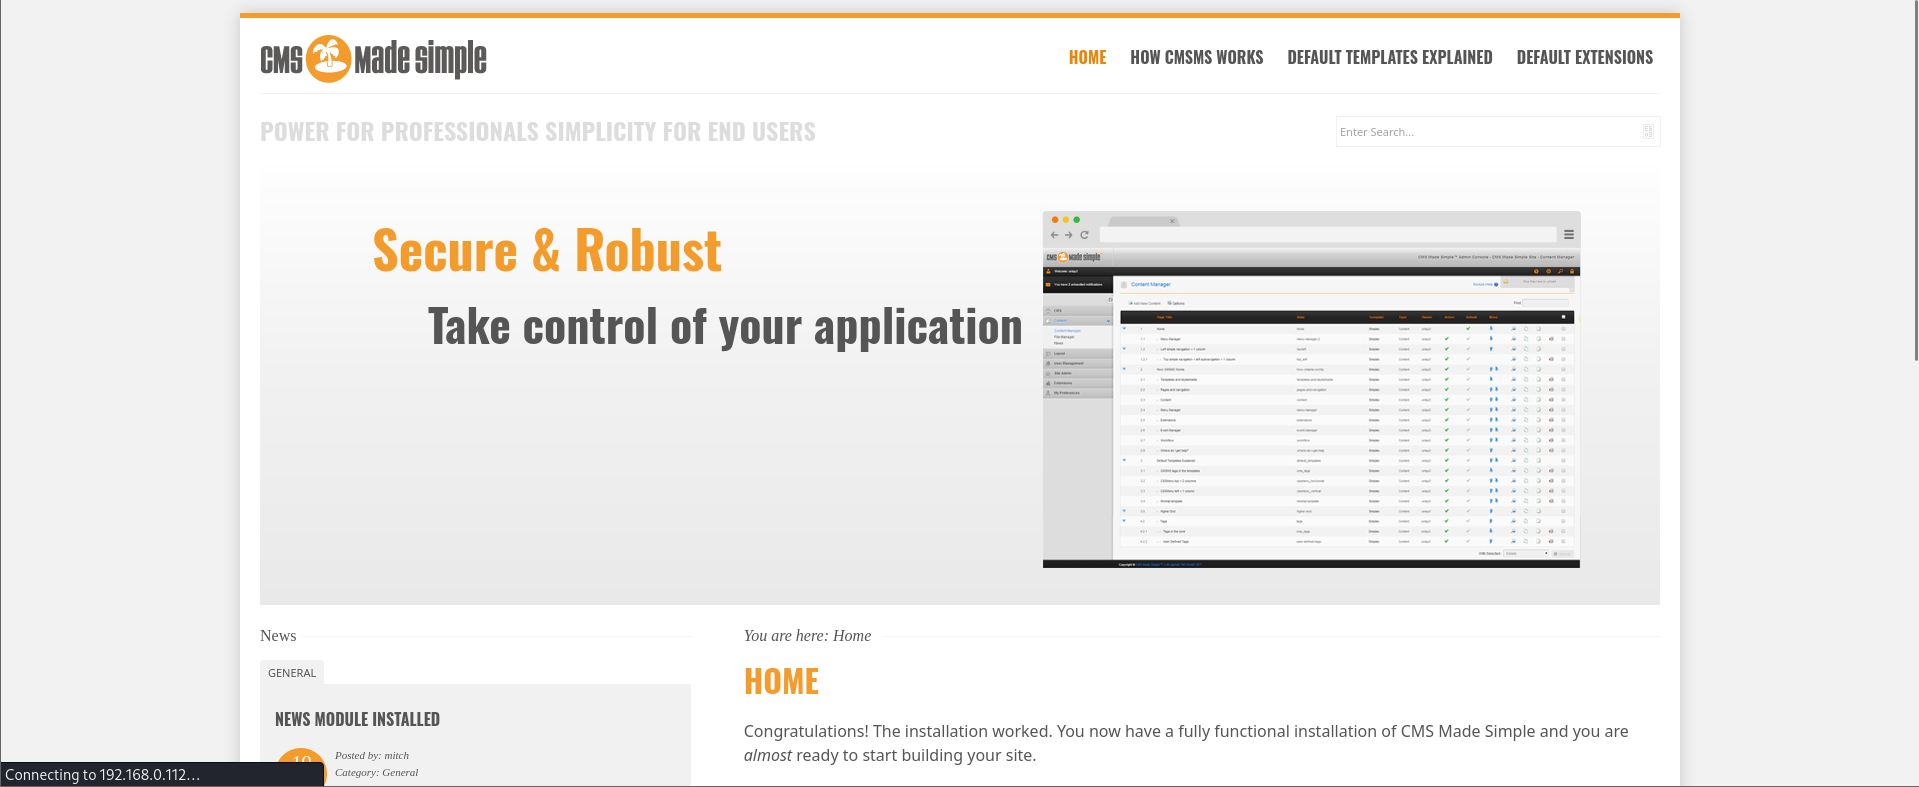Submit search with the search icon

coord(1648,132)
